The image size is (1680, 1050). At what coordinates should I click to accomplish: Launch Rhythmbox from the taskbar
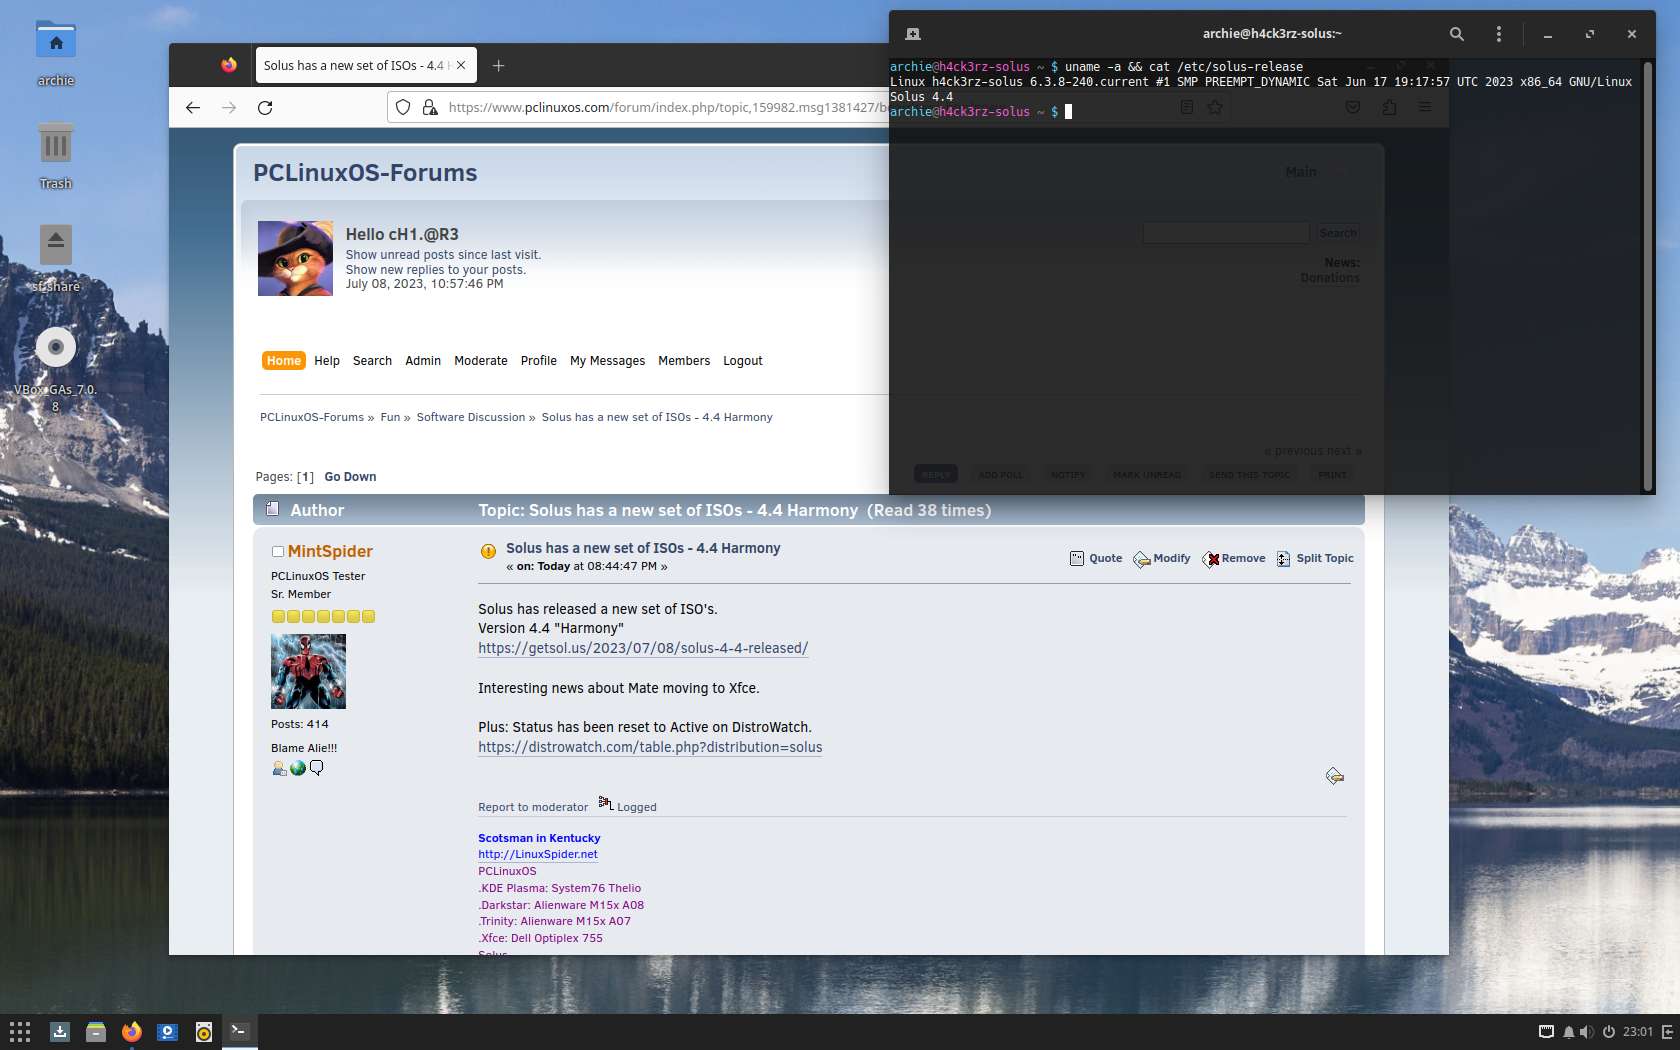click(x=204, y=1032)
